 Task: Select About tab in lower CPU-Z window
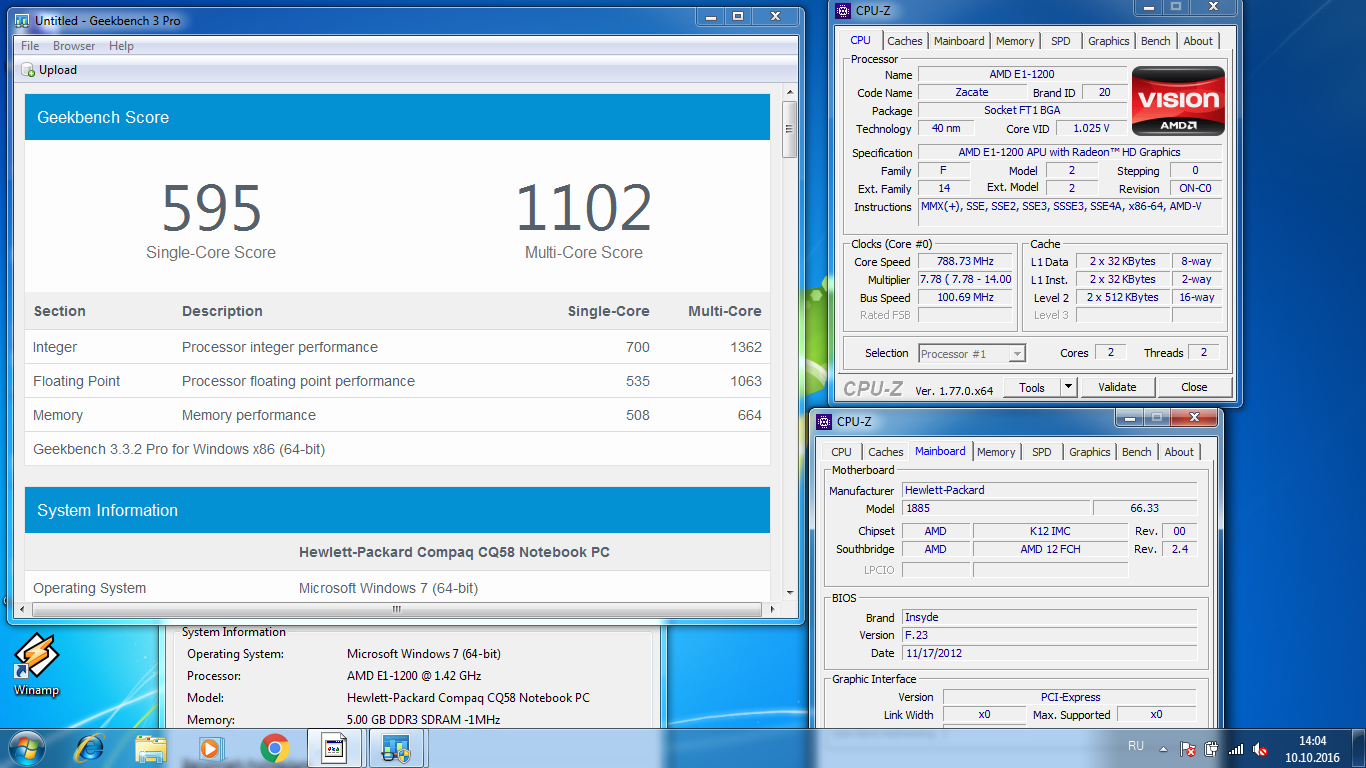(x=1179, y=452)
